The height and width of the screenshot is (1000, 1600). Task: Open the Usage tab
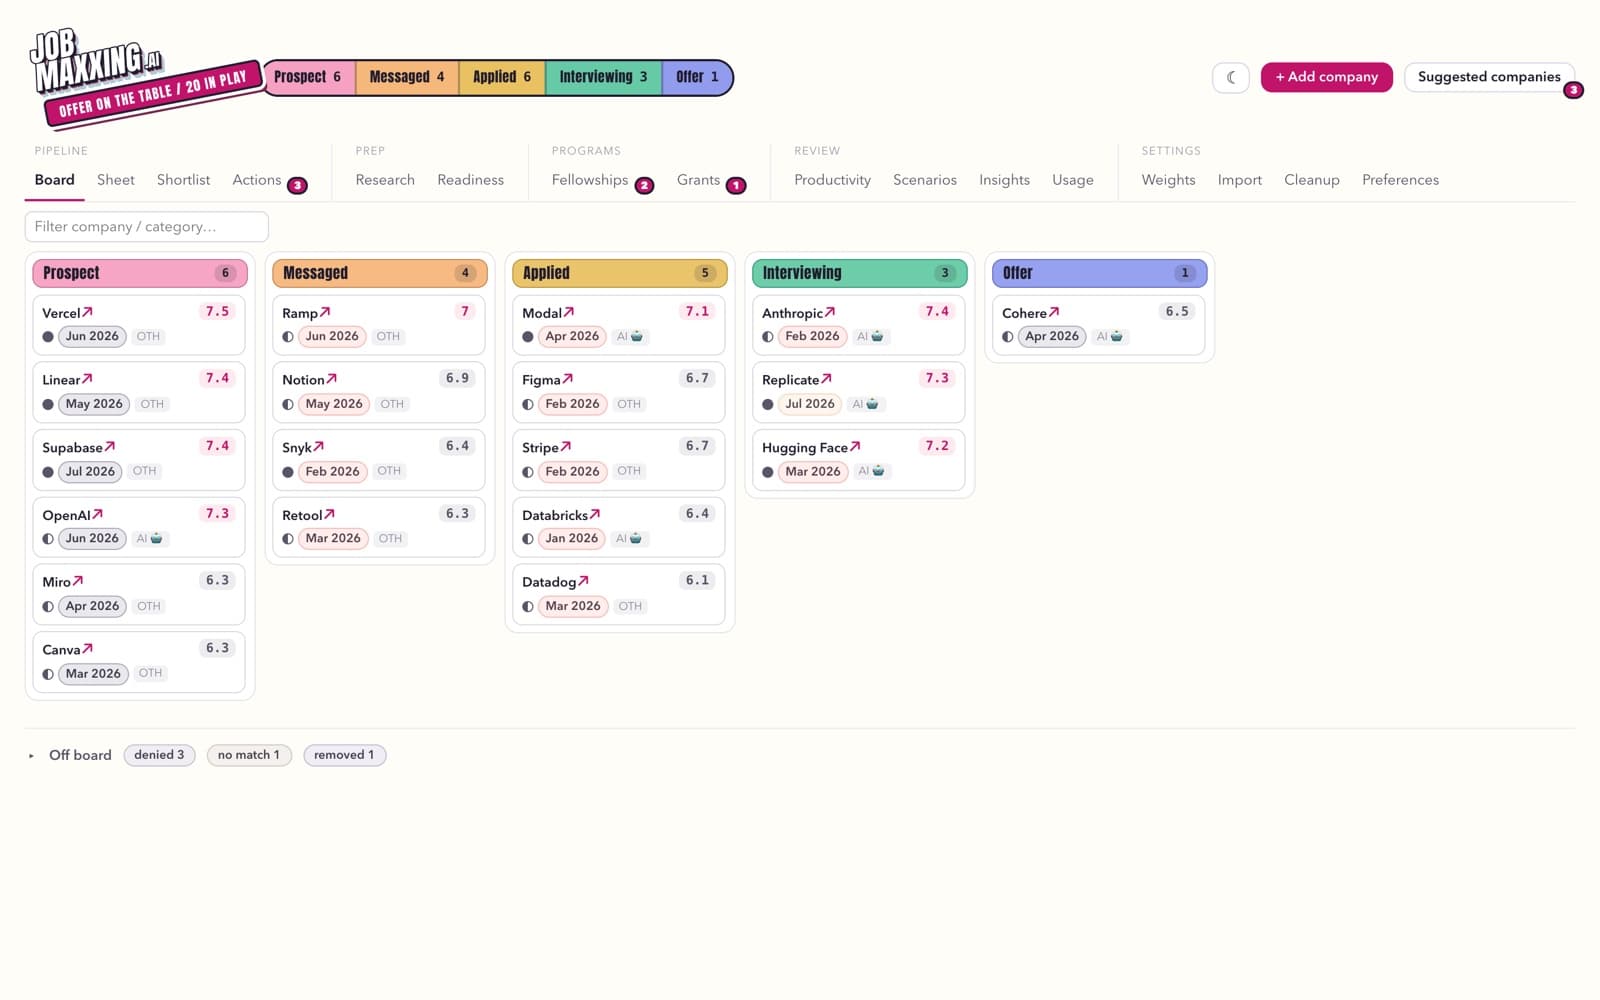pos(1073,180)
